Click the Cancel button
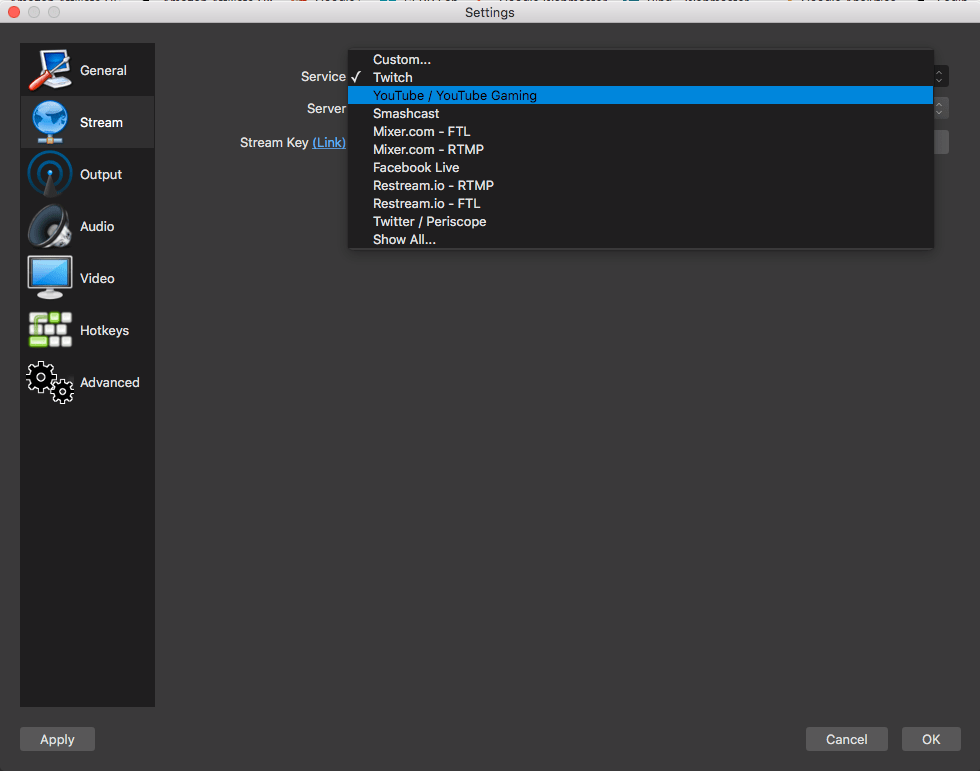Image resolution: width=980 pixels, height=771 pixels. click(846, 739)
